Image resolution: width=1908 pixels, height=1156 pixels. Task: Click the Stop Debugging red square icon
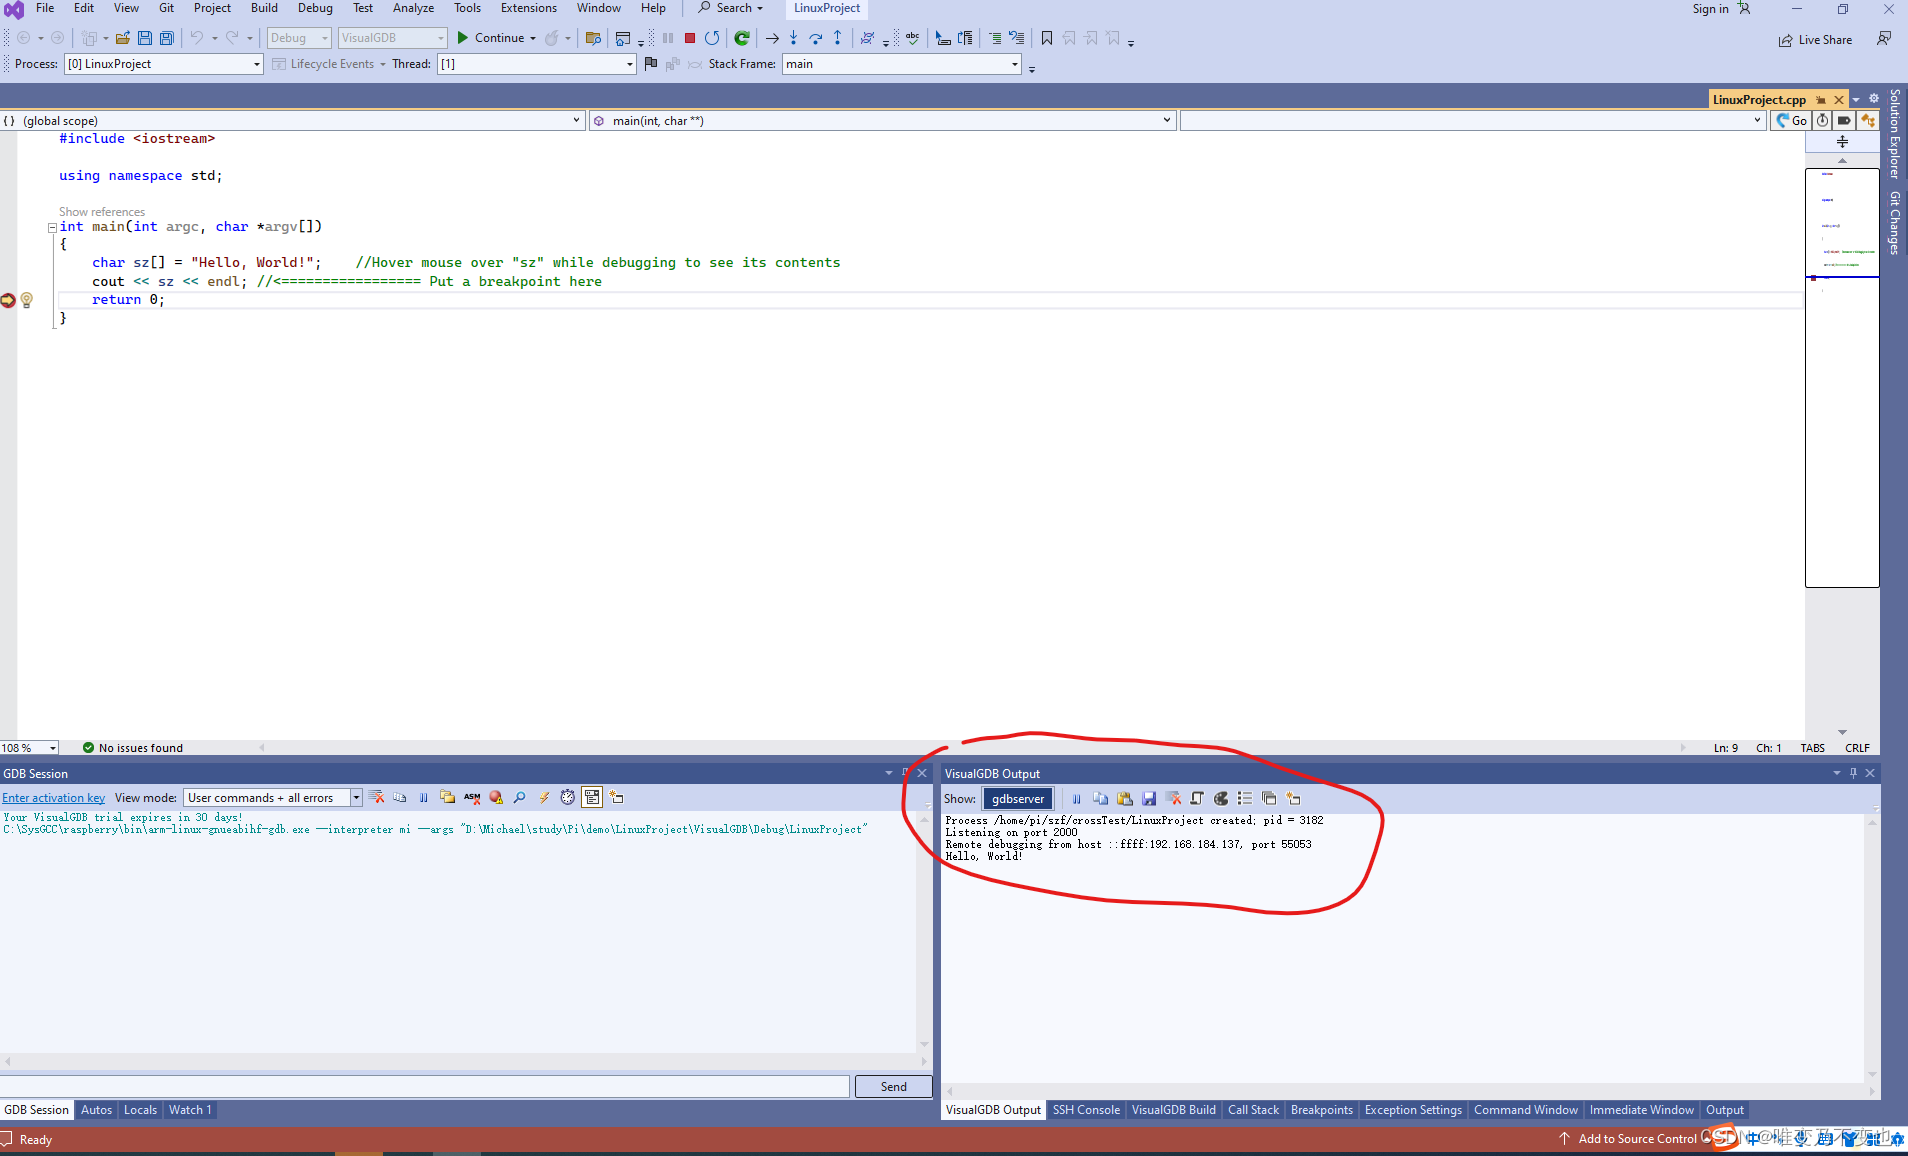[x=690, y=38]
